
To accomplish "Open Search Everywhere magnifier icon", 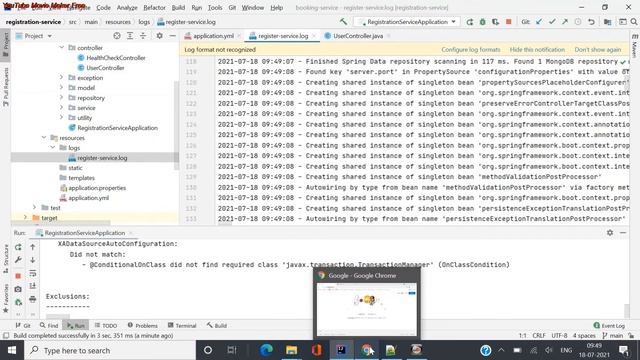I will pos(634,22).
